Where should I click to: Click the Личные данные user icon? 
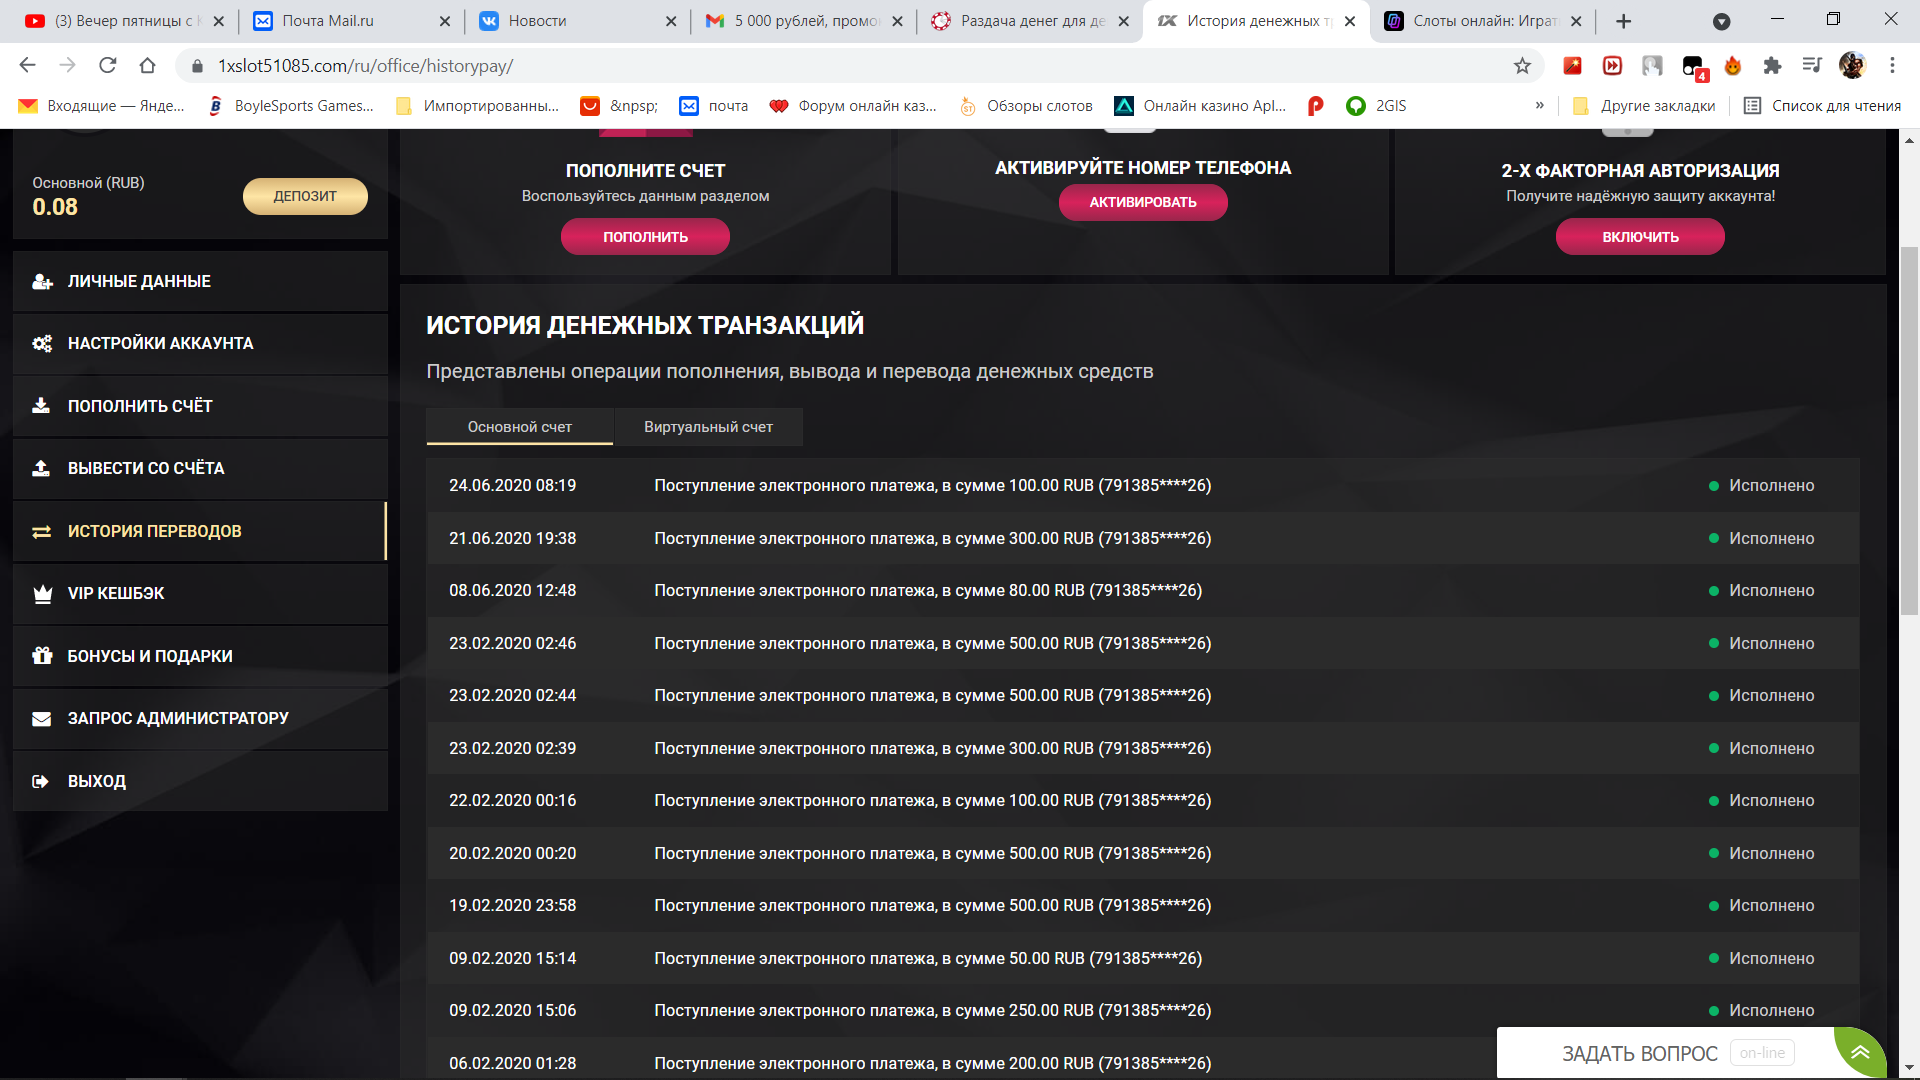(x=42, y=282)
